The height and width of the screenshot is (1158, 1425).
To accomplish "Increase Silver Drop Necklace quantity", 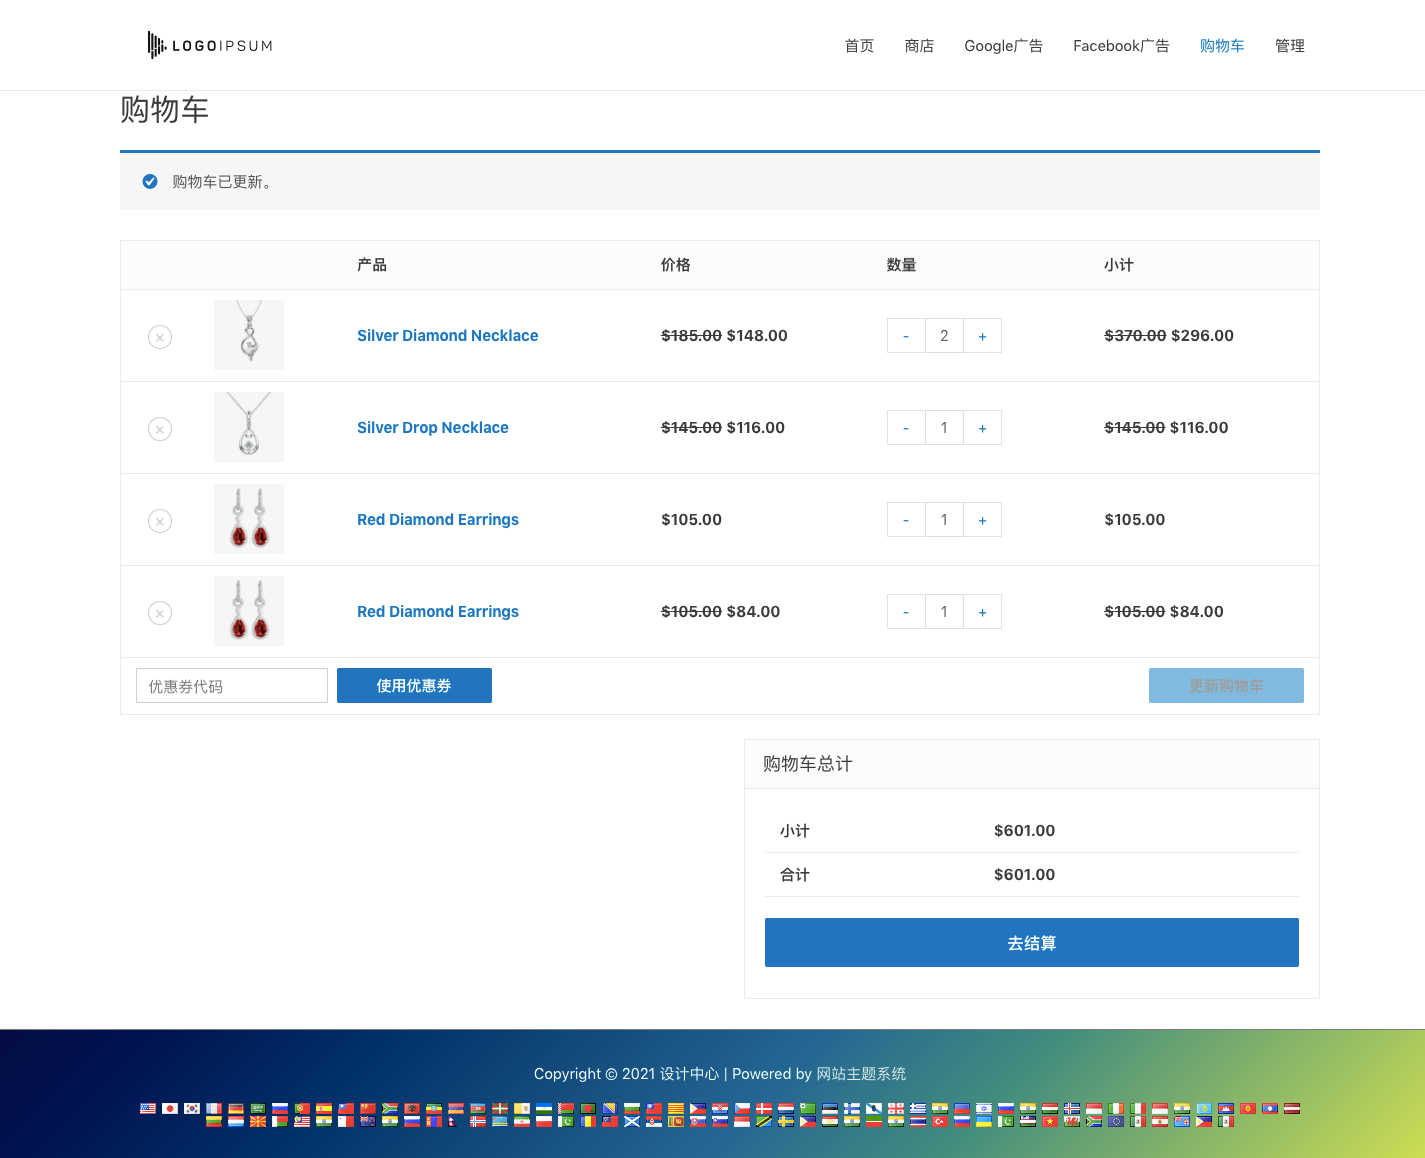I will (982, 428).
